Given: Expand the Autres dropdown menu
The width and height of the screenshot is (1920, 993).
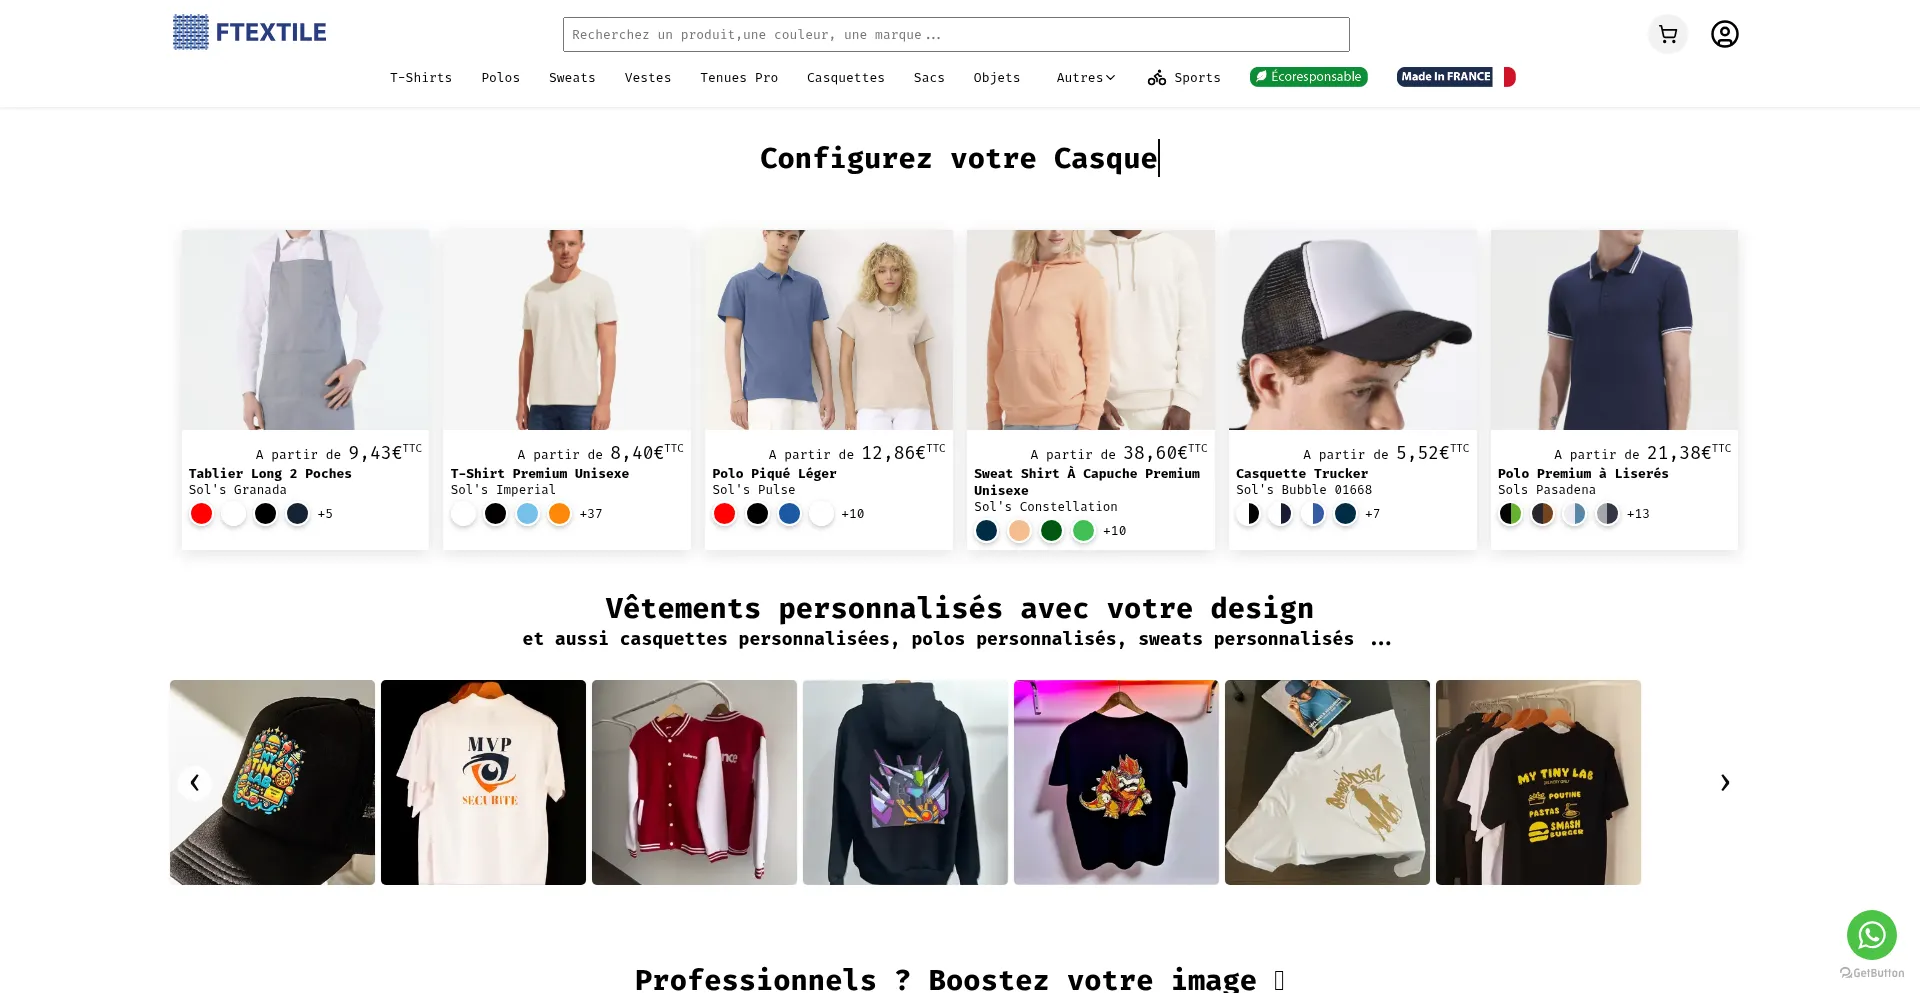Looking at the screenshot, I should [1085, 77].
